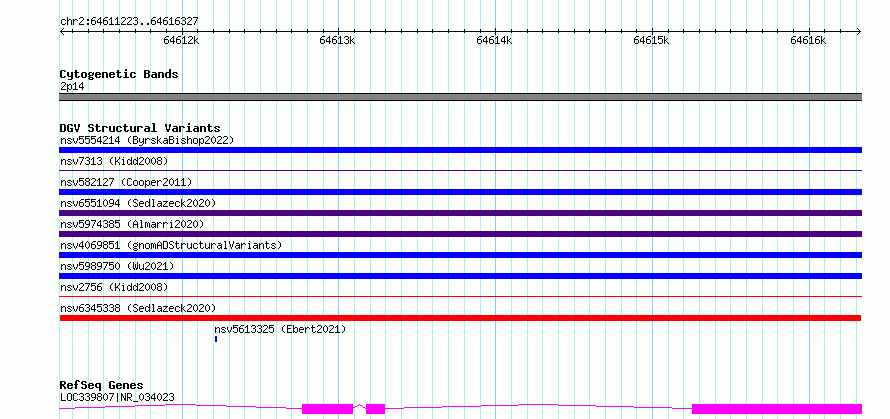
Task: Click the blue bar of nsv5554214
Action: pyautogui.click(x=461, y=150)
